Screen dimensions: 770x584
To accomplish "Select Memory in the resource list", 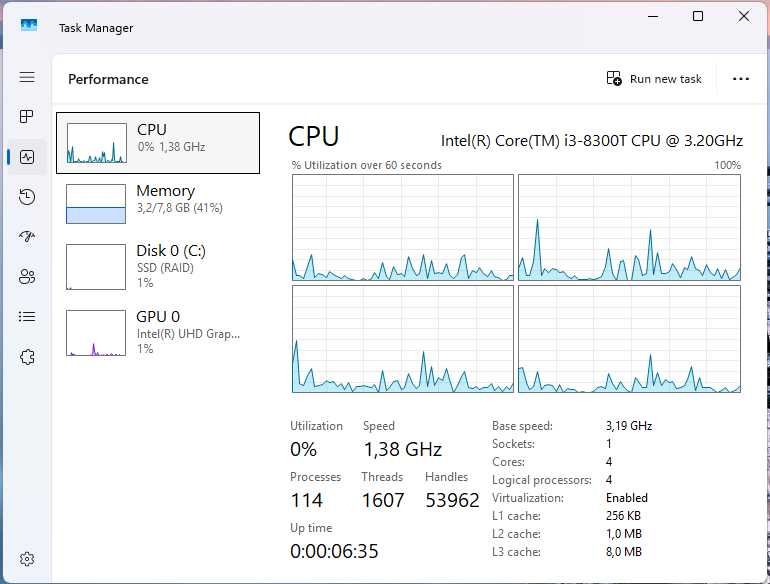I will point(158,202).
